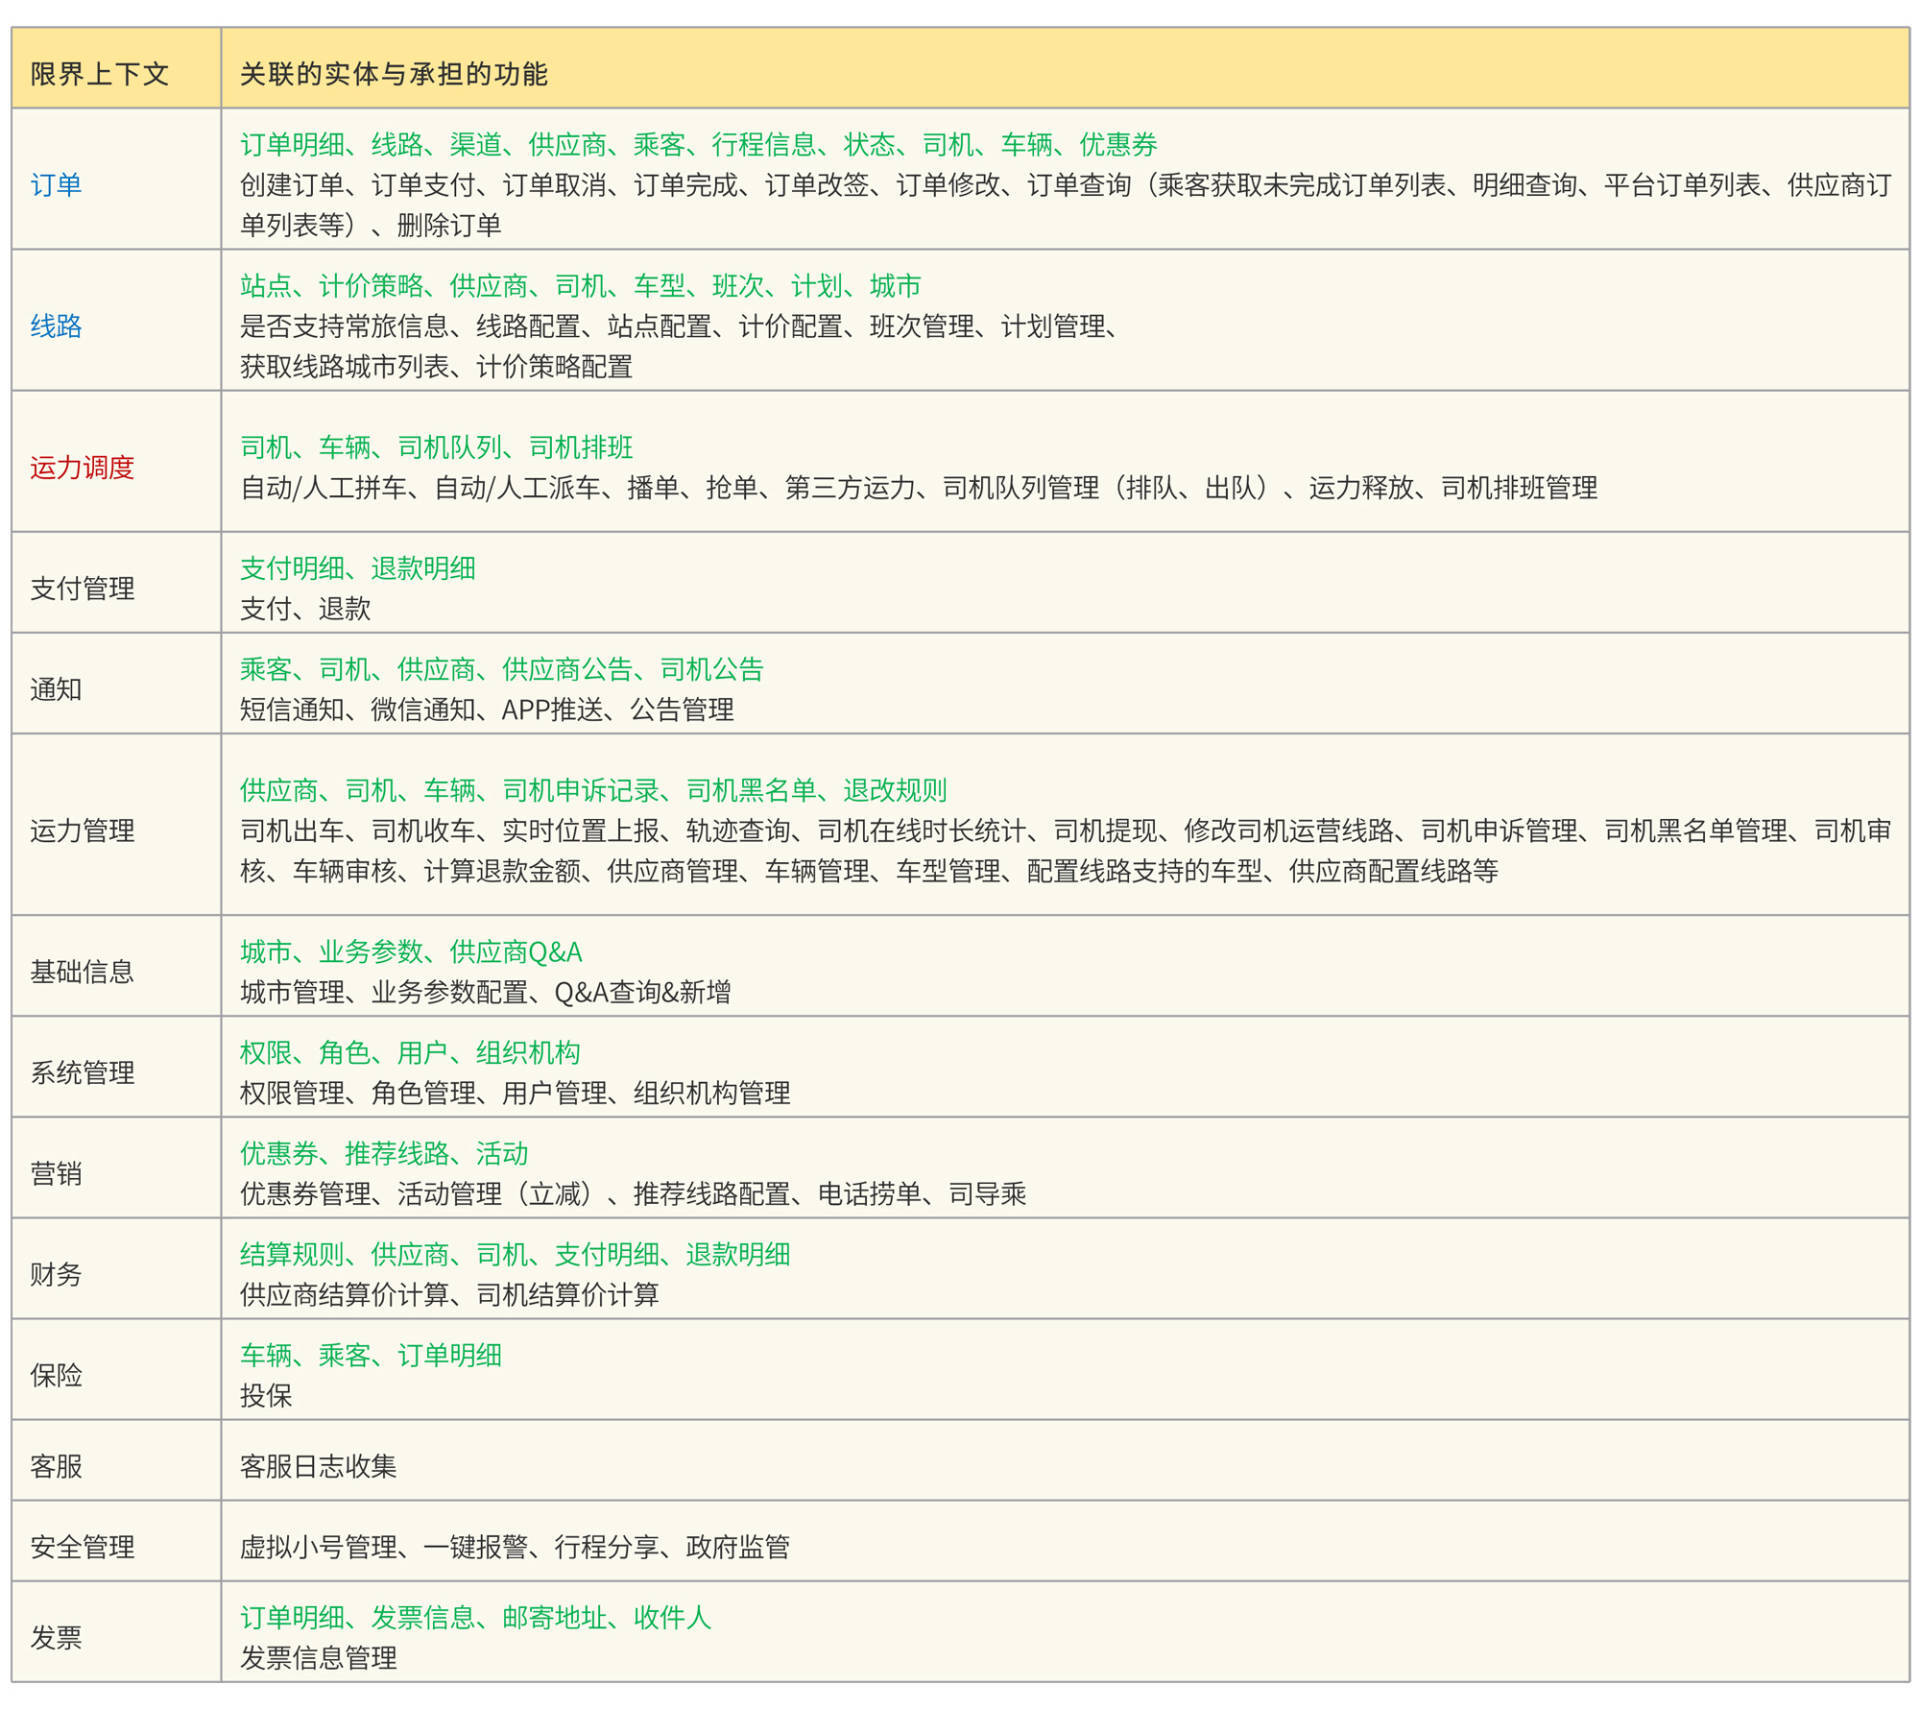Click the green 支付明细、退款明细 entity text
The height and width of the screenshot is (1709, 1920).
[357, 568]
